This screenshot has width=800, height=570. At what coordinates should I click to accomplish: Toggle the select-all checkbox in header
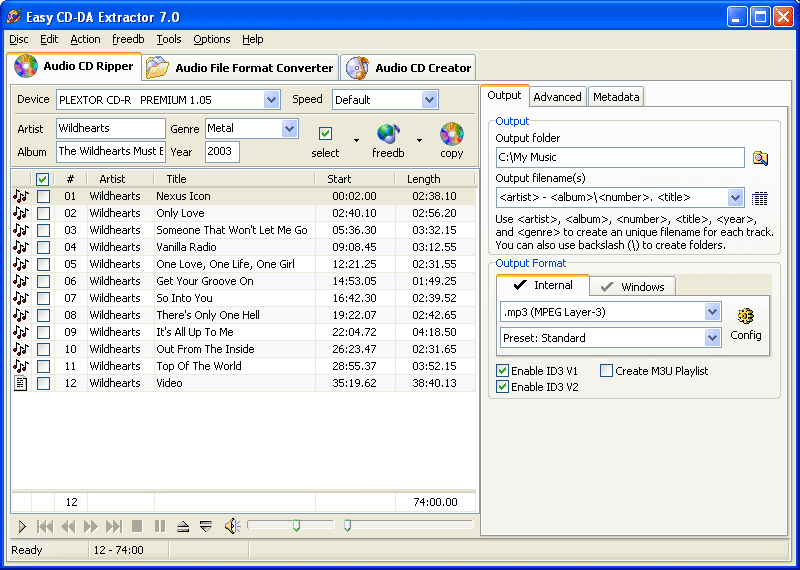(42, 179)
